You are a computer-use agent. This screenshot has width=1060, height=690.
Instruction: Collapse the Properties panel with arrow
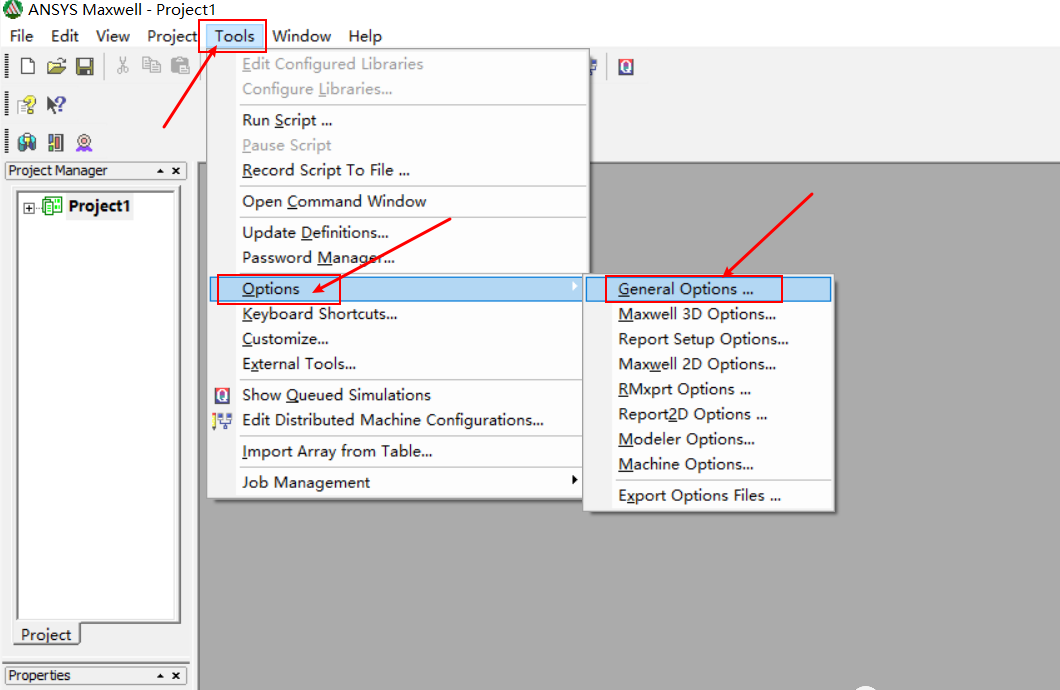click(160, 676)
